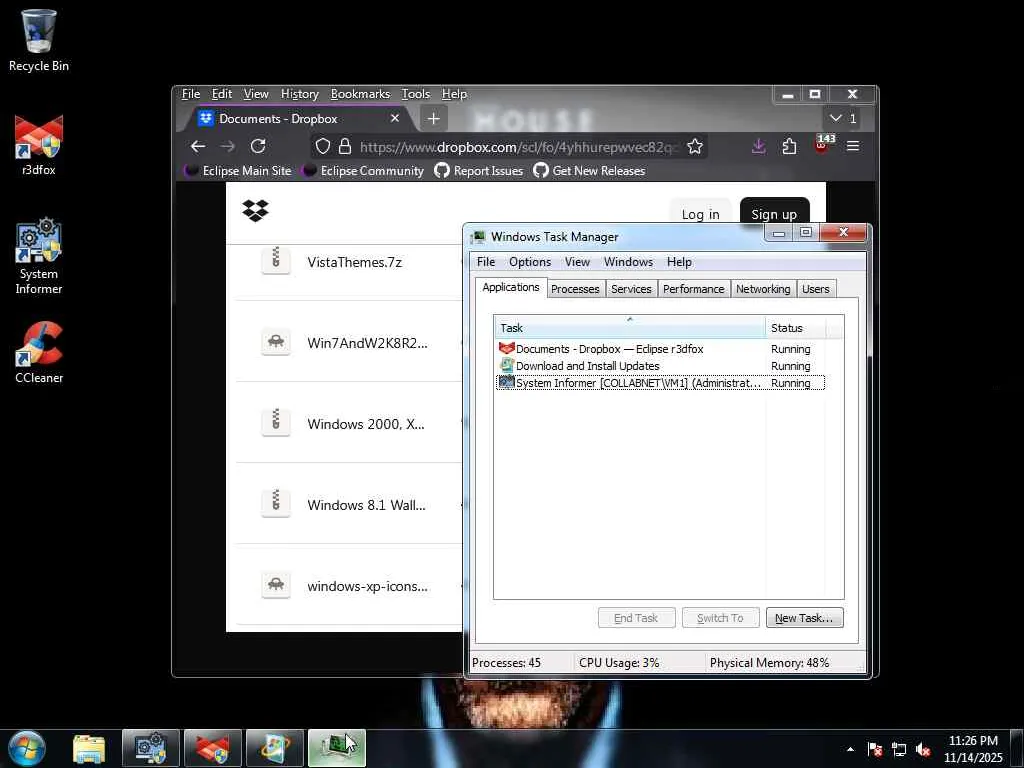Sort by the Status column header

795,328
